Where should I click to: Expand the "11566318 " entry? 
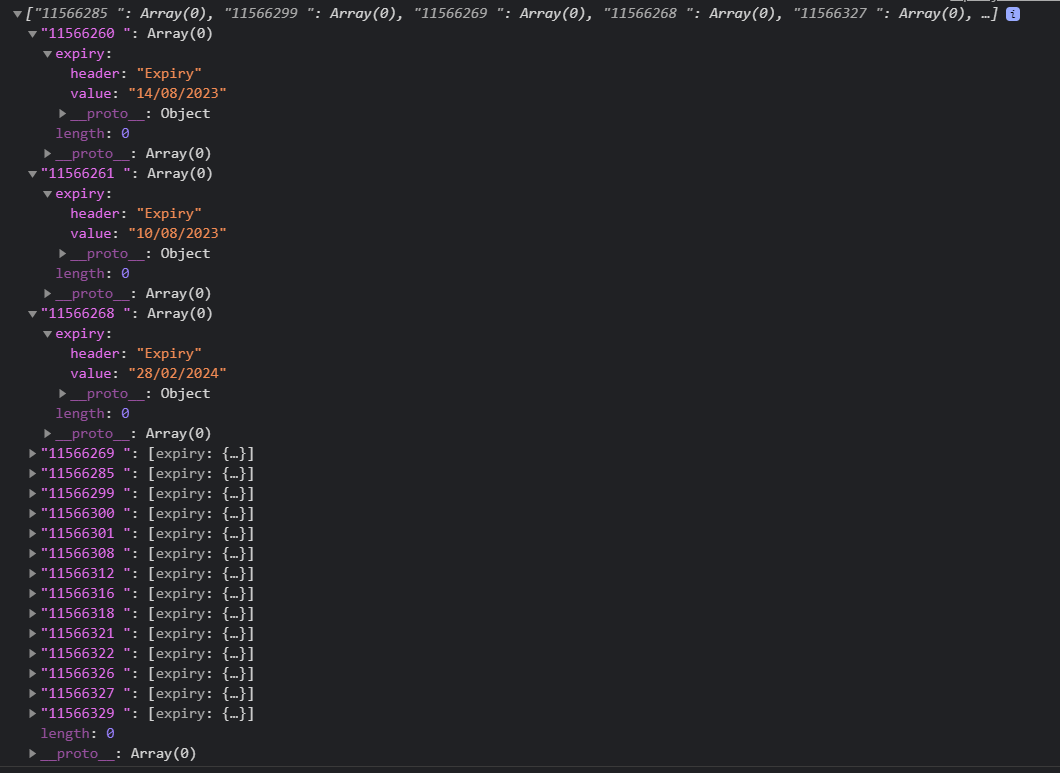32,613
